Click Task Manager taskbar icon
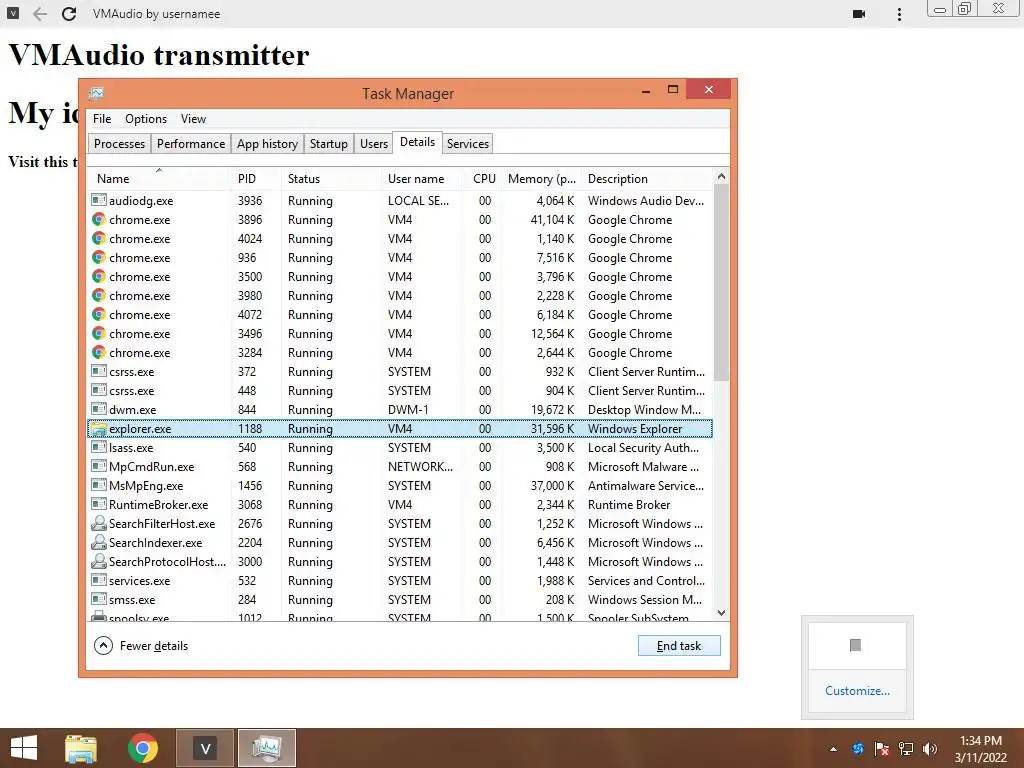The image size is (1024, 768). click(x=266, y=748)
